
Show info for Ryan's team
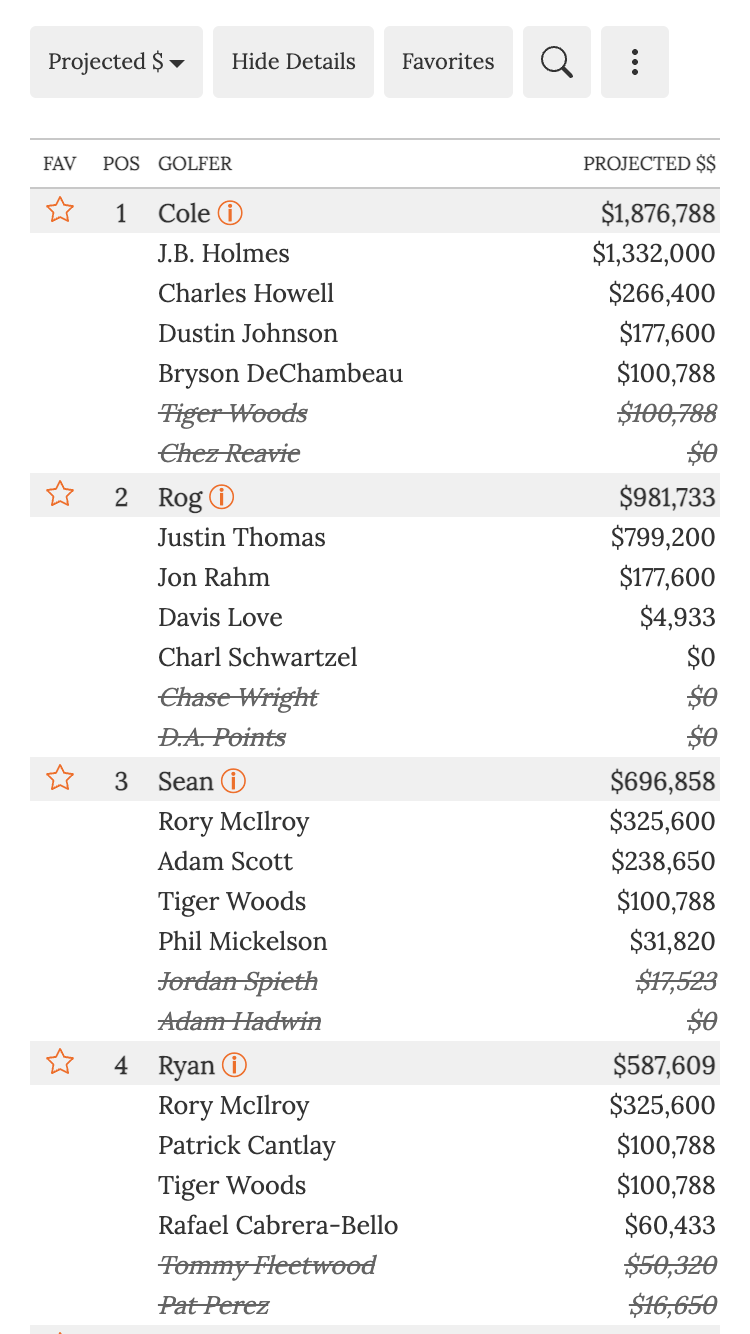point(234,1065)
